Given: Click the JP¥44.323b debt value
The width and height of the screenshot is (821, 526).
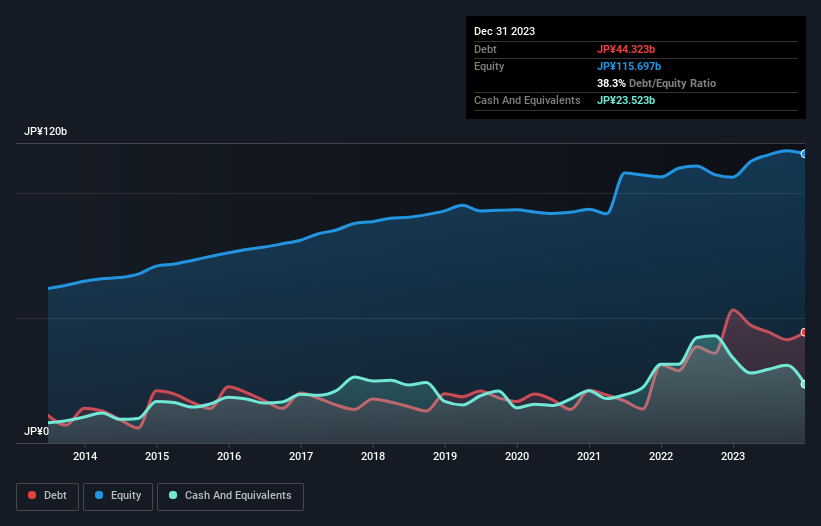Looking at the screenshot, I should (626, 49).
